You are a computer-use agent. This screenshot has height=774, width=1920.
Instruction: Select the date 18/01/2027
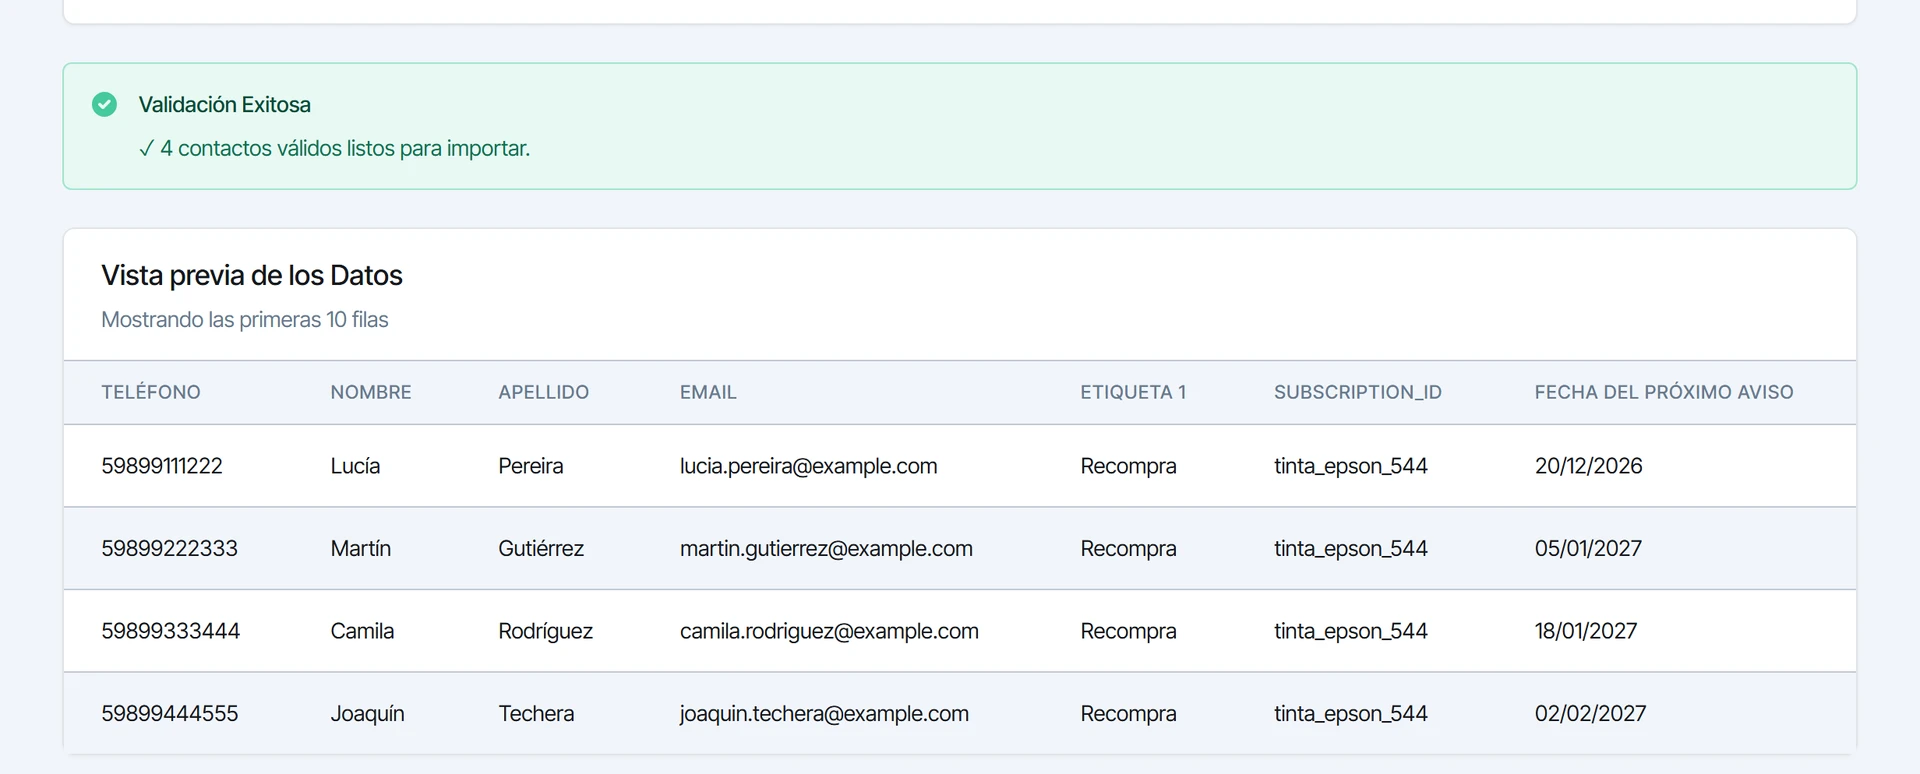tap(1586, 631)
